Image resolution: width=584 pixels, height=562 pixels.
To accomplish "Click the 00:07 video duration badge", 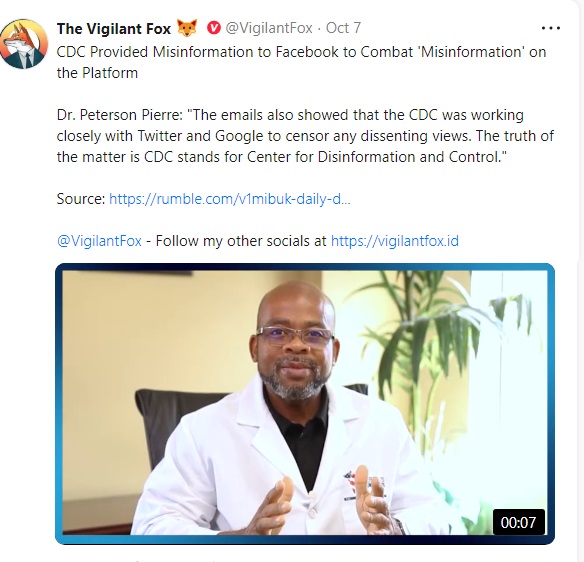I will (x=518, y=522).
